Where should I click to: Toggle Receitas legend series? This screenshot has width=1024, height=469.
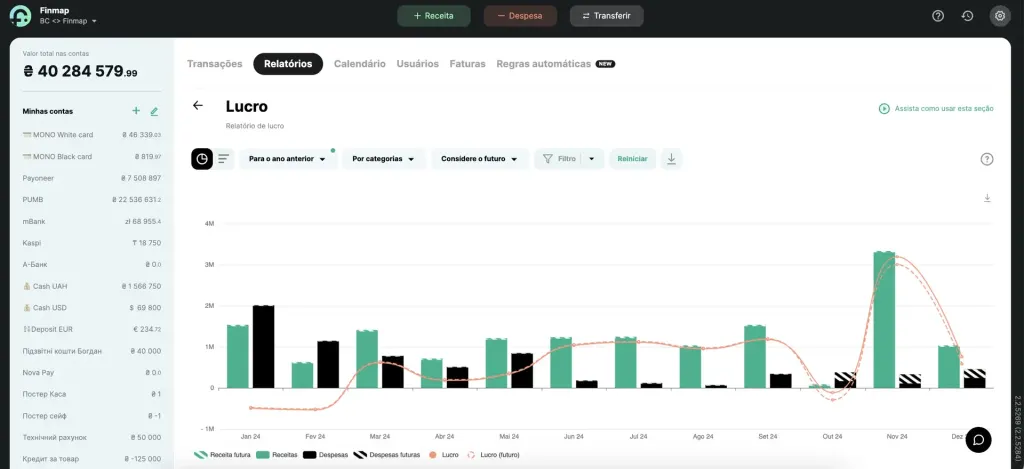(x=276, y=455)
